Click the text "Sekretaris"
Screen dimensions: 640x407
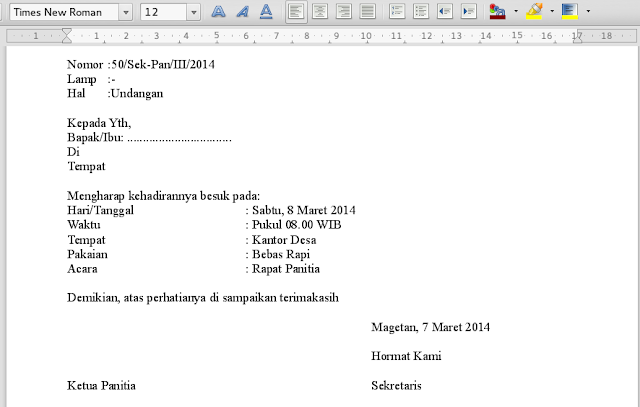396,386
